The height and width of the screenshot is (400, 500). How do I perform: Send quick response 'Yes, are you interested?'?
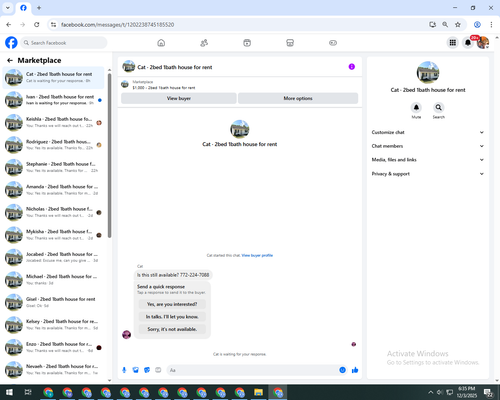click(172, 304)
